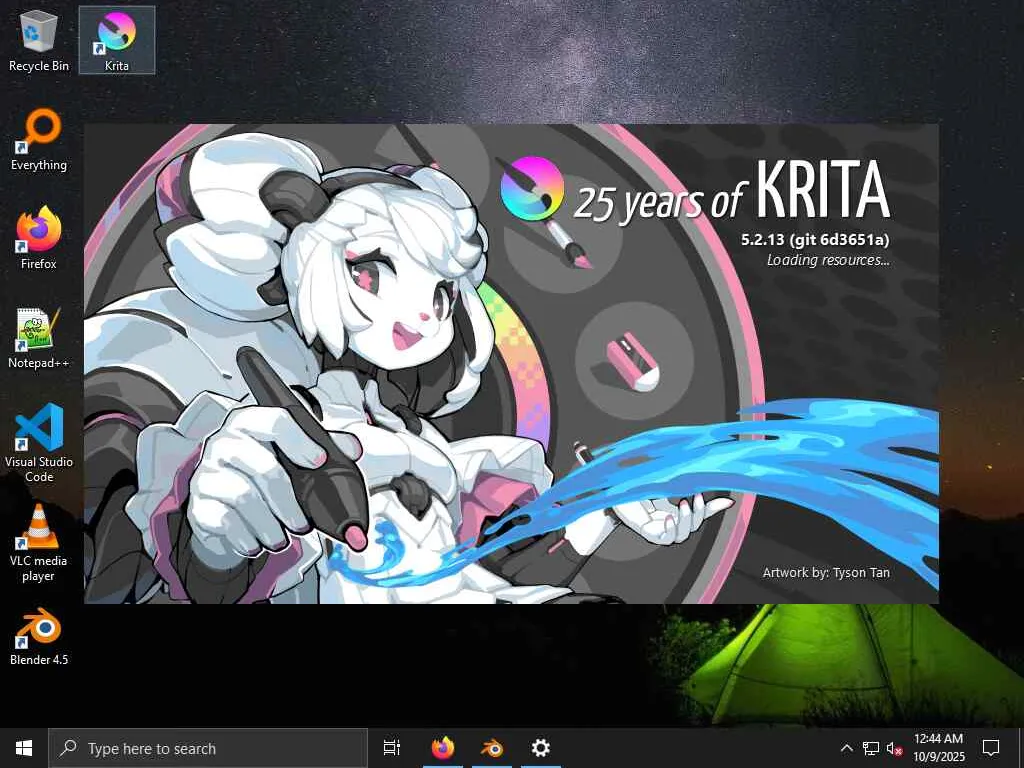Open the Windows Start menu
1024x768 pixels.
24,748
